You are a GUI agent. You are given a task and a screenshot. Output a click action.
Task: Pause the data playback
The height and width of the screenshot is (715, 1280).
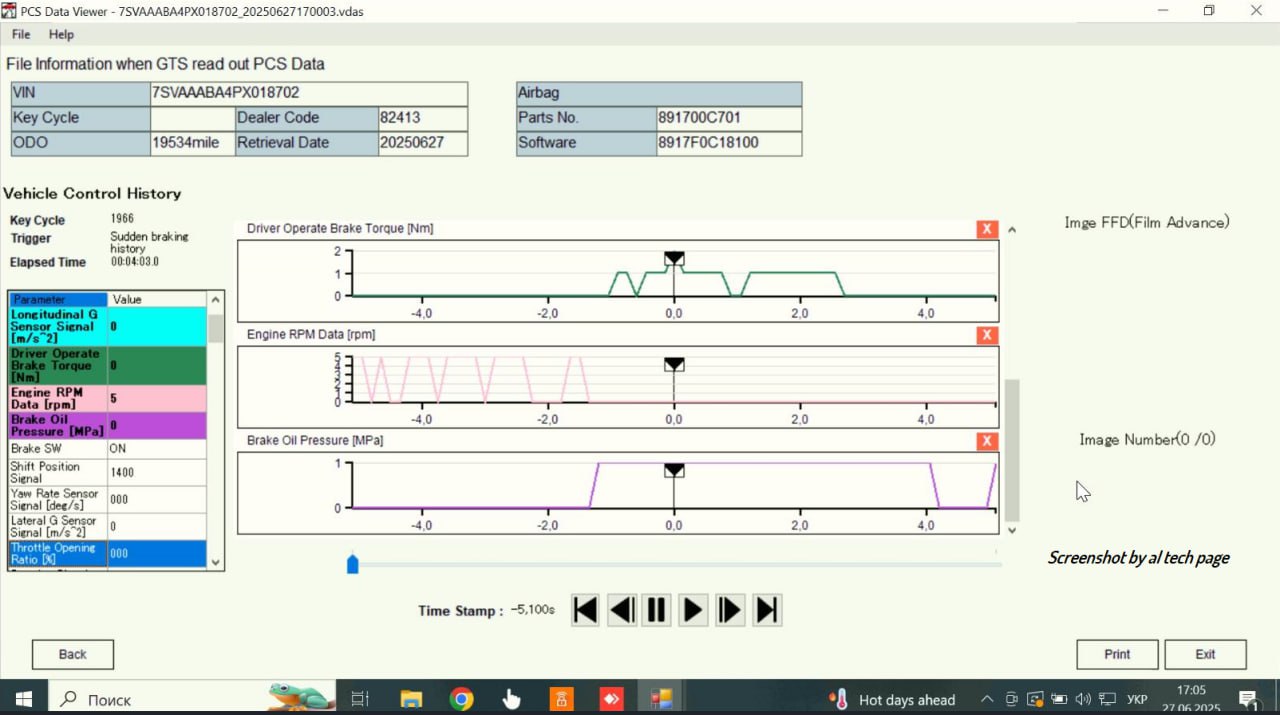[657, 610]
